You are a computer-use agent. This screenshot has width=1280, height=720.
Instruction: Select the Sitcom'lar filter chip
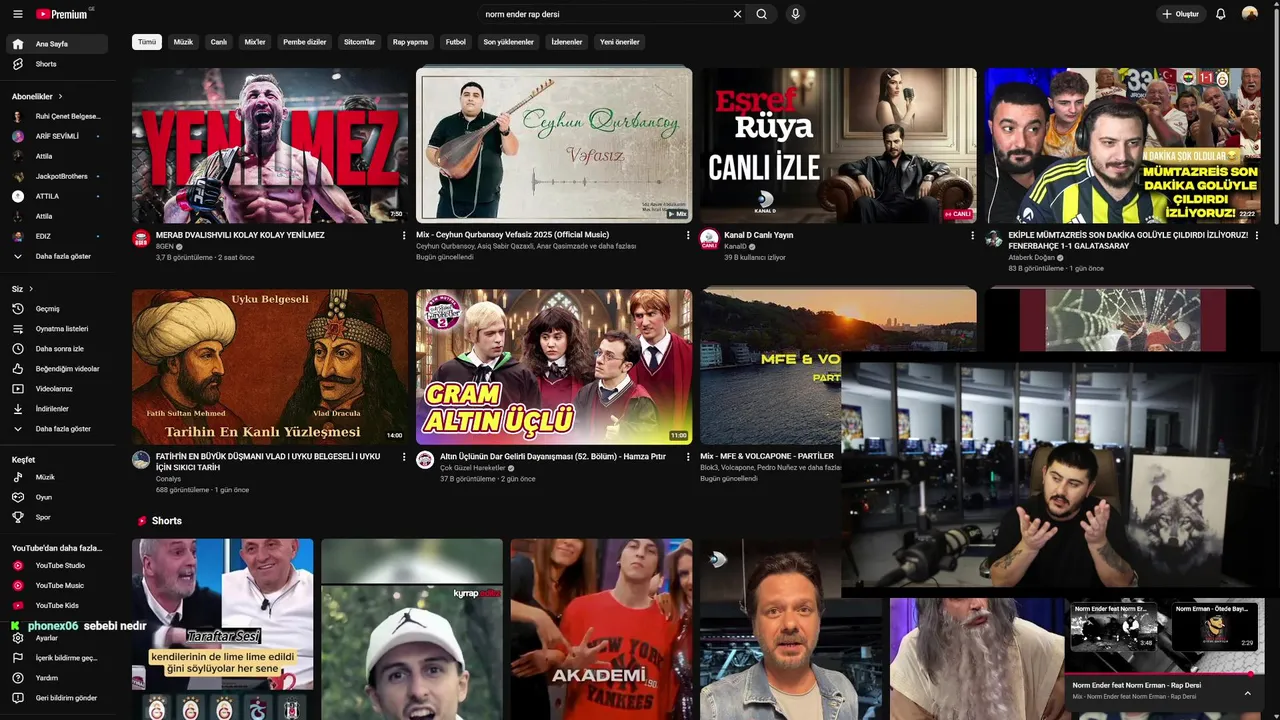tap(359, 42)
